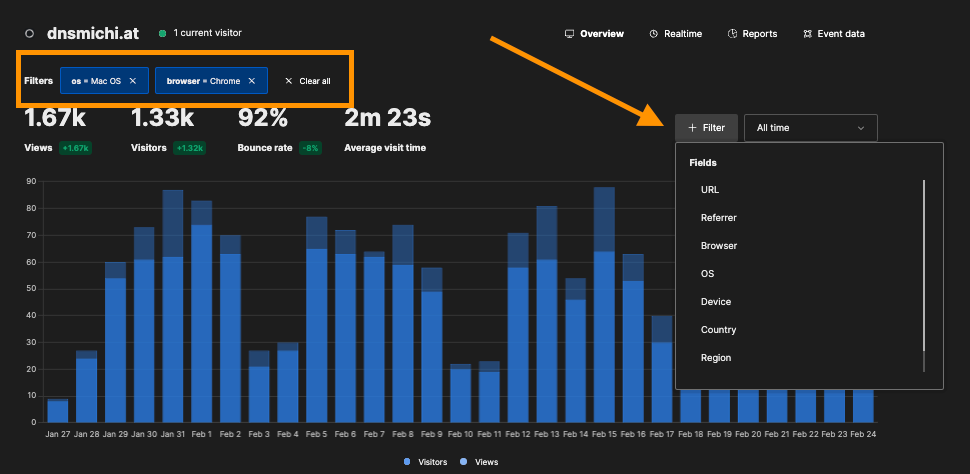The image size is (970, 474).
Task: Toggle the Visitors legend series
Action: (425, 462)
